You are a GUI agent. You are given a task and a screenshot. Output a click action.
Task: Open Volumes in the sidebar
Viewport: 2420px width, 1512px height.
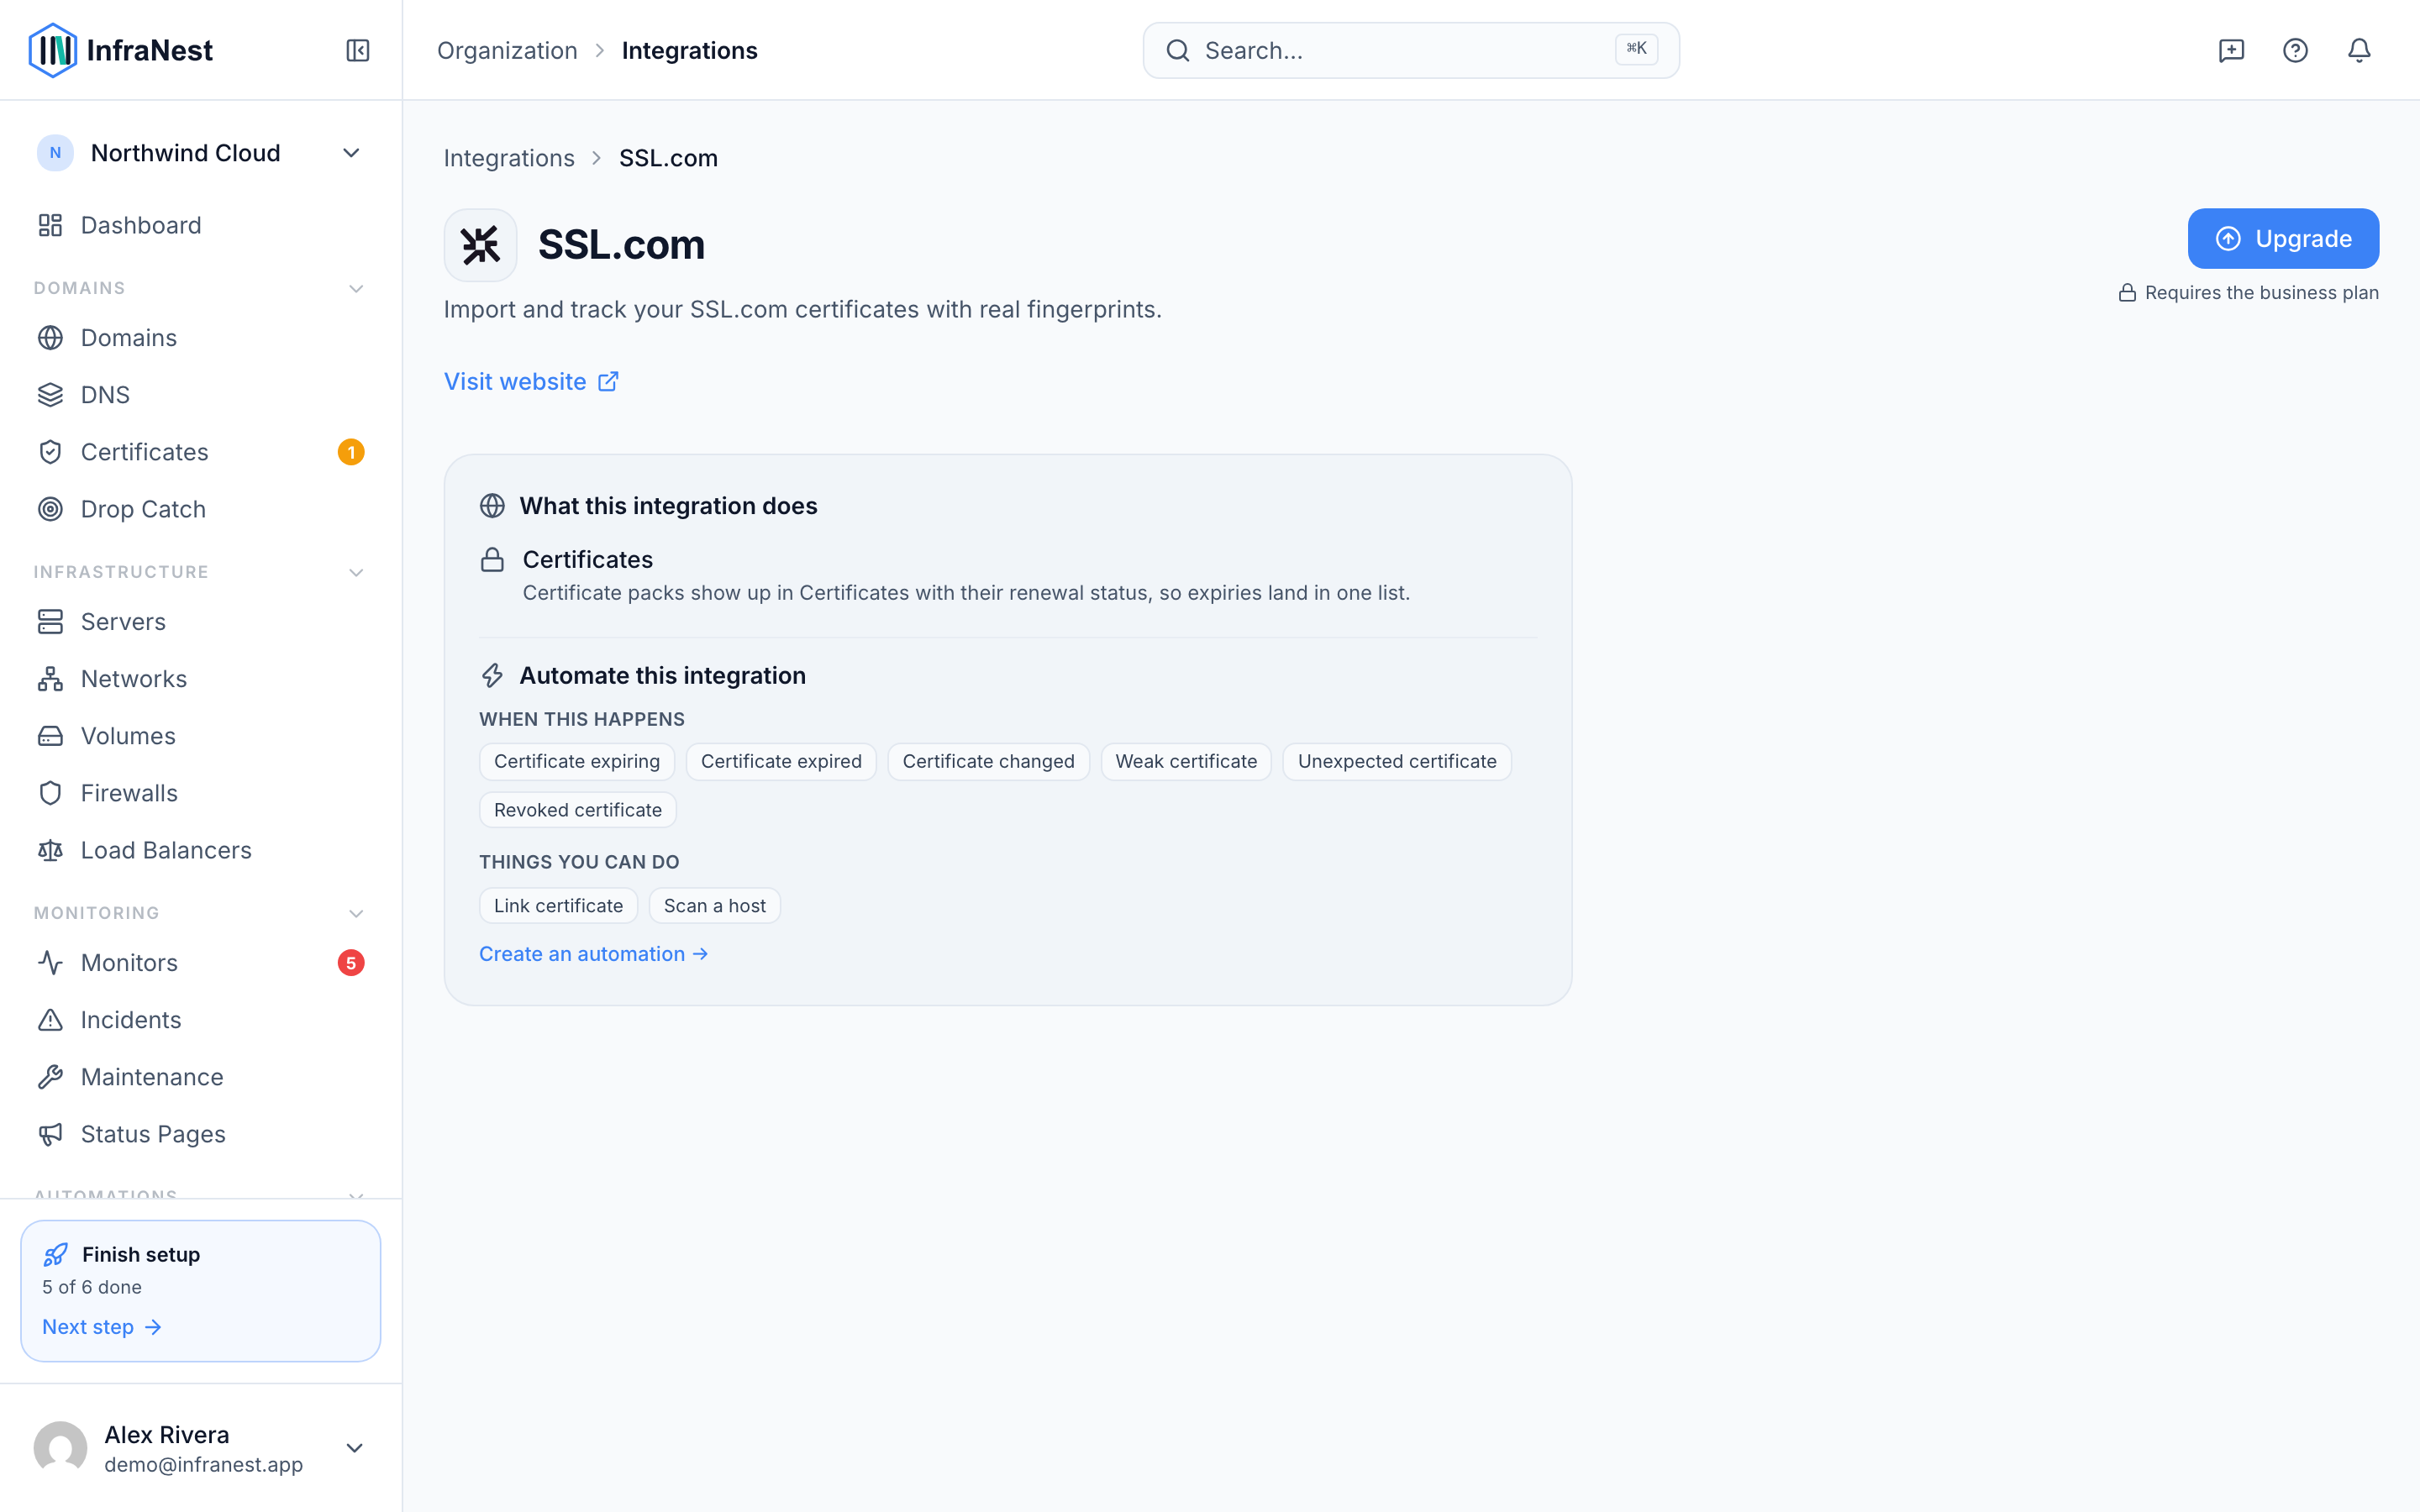[200, 736]
